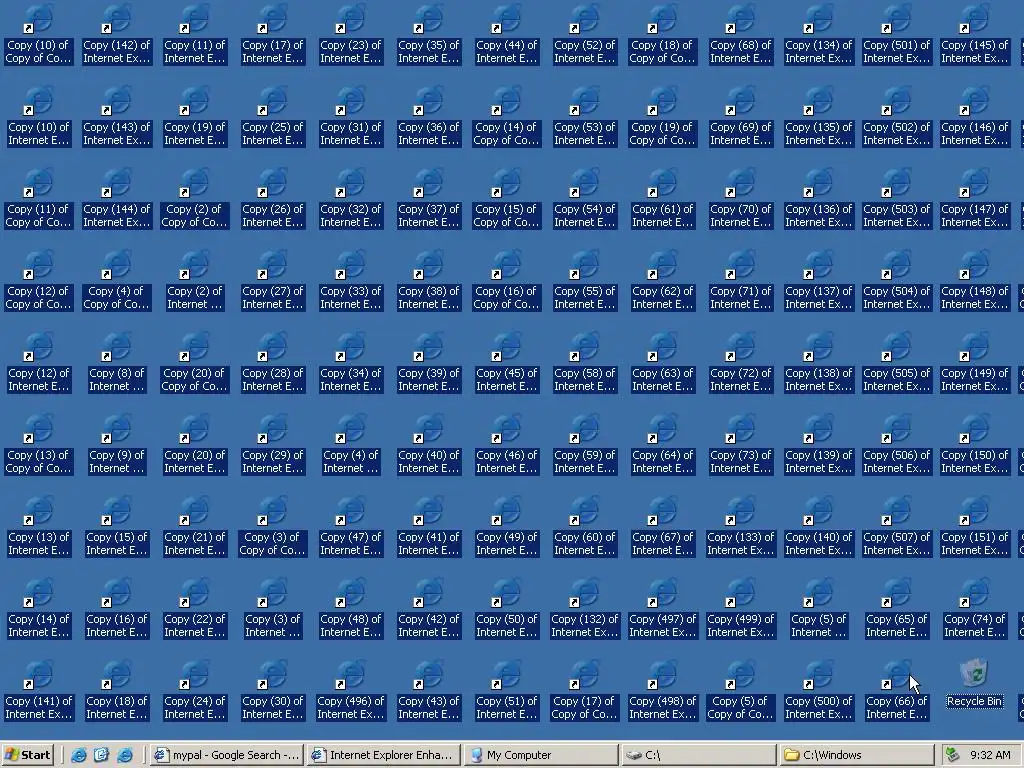Image resolution: width=1024 pixels, height=768 pixels.
Task: Select the Copy (38) of Internet Explorer shortcut
Action: coord(428,280)
